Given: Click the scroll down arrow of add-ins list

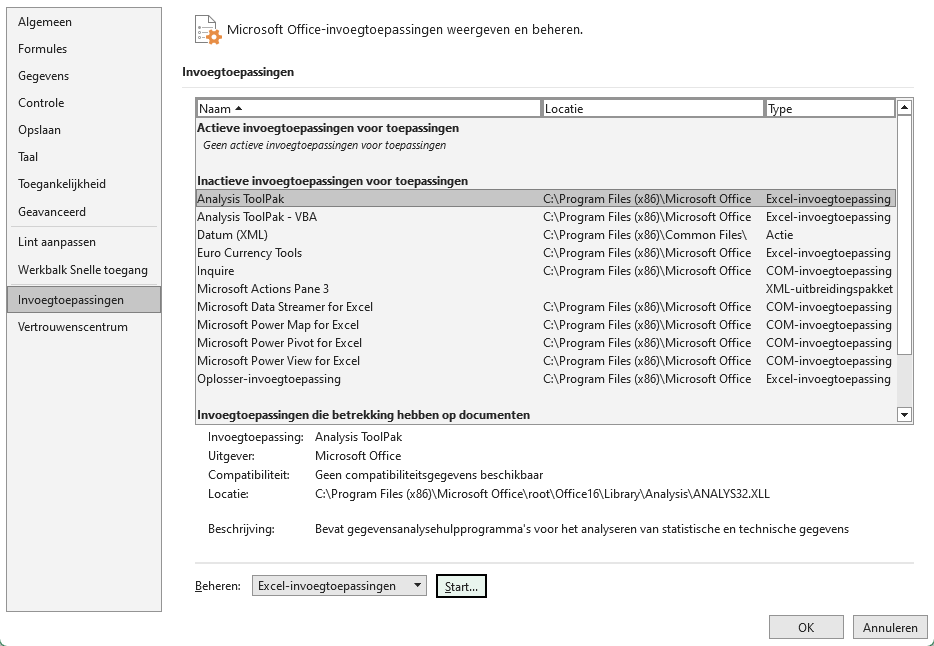Looking at the screenshot, I should [x=904, y=415].
